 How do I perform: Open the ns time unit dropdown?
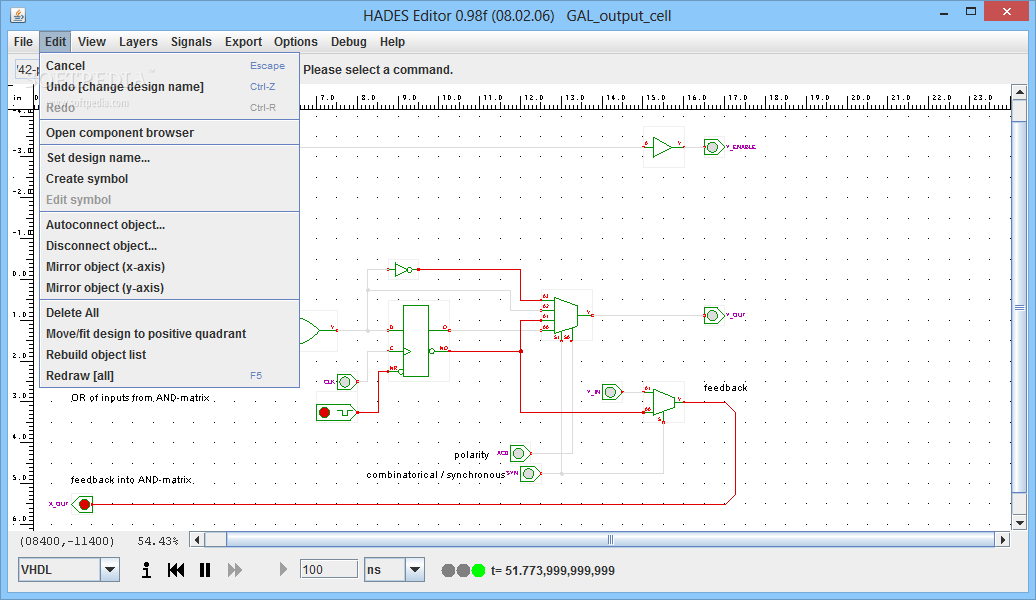(x=414, y=570)
